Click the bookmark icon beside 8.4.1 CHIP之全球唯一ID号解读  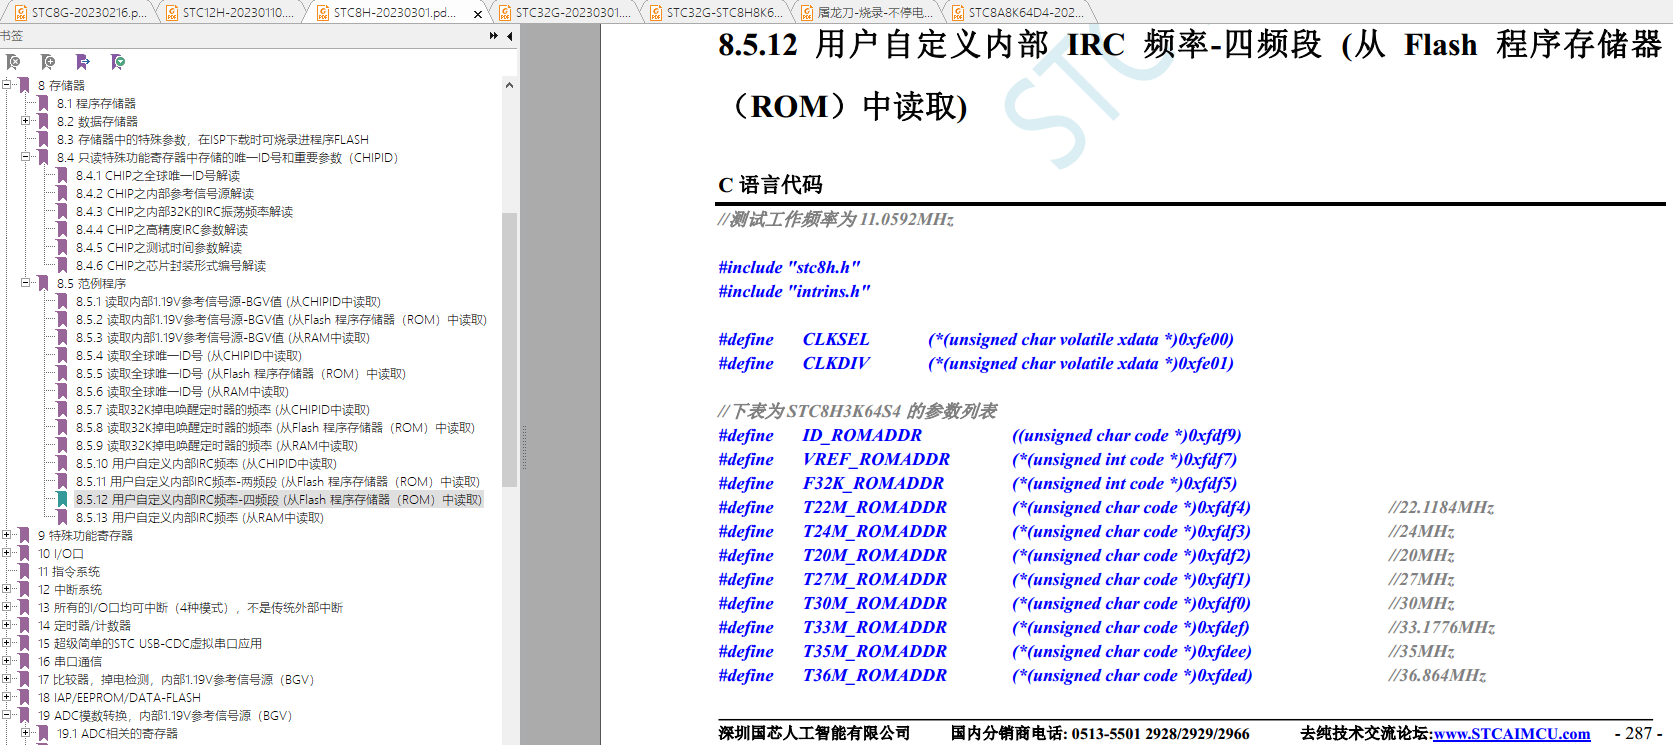62,176
